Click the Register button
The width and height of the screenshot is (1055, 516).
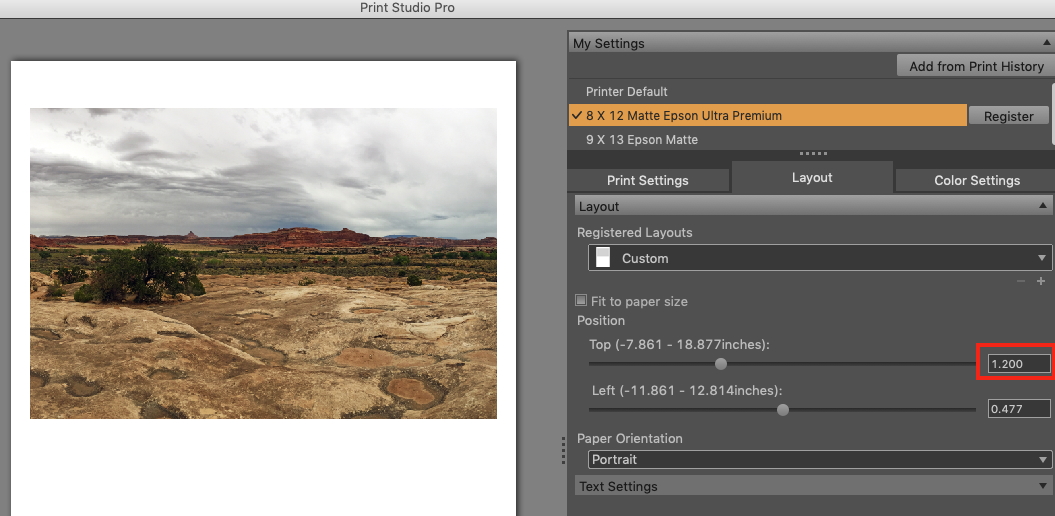(1008, 116)
